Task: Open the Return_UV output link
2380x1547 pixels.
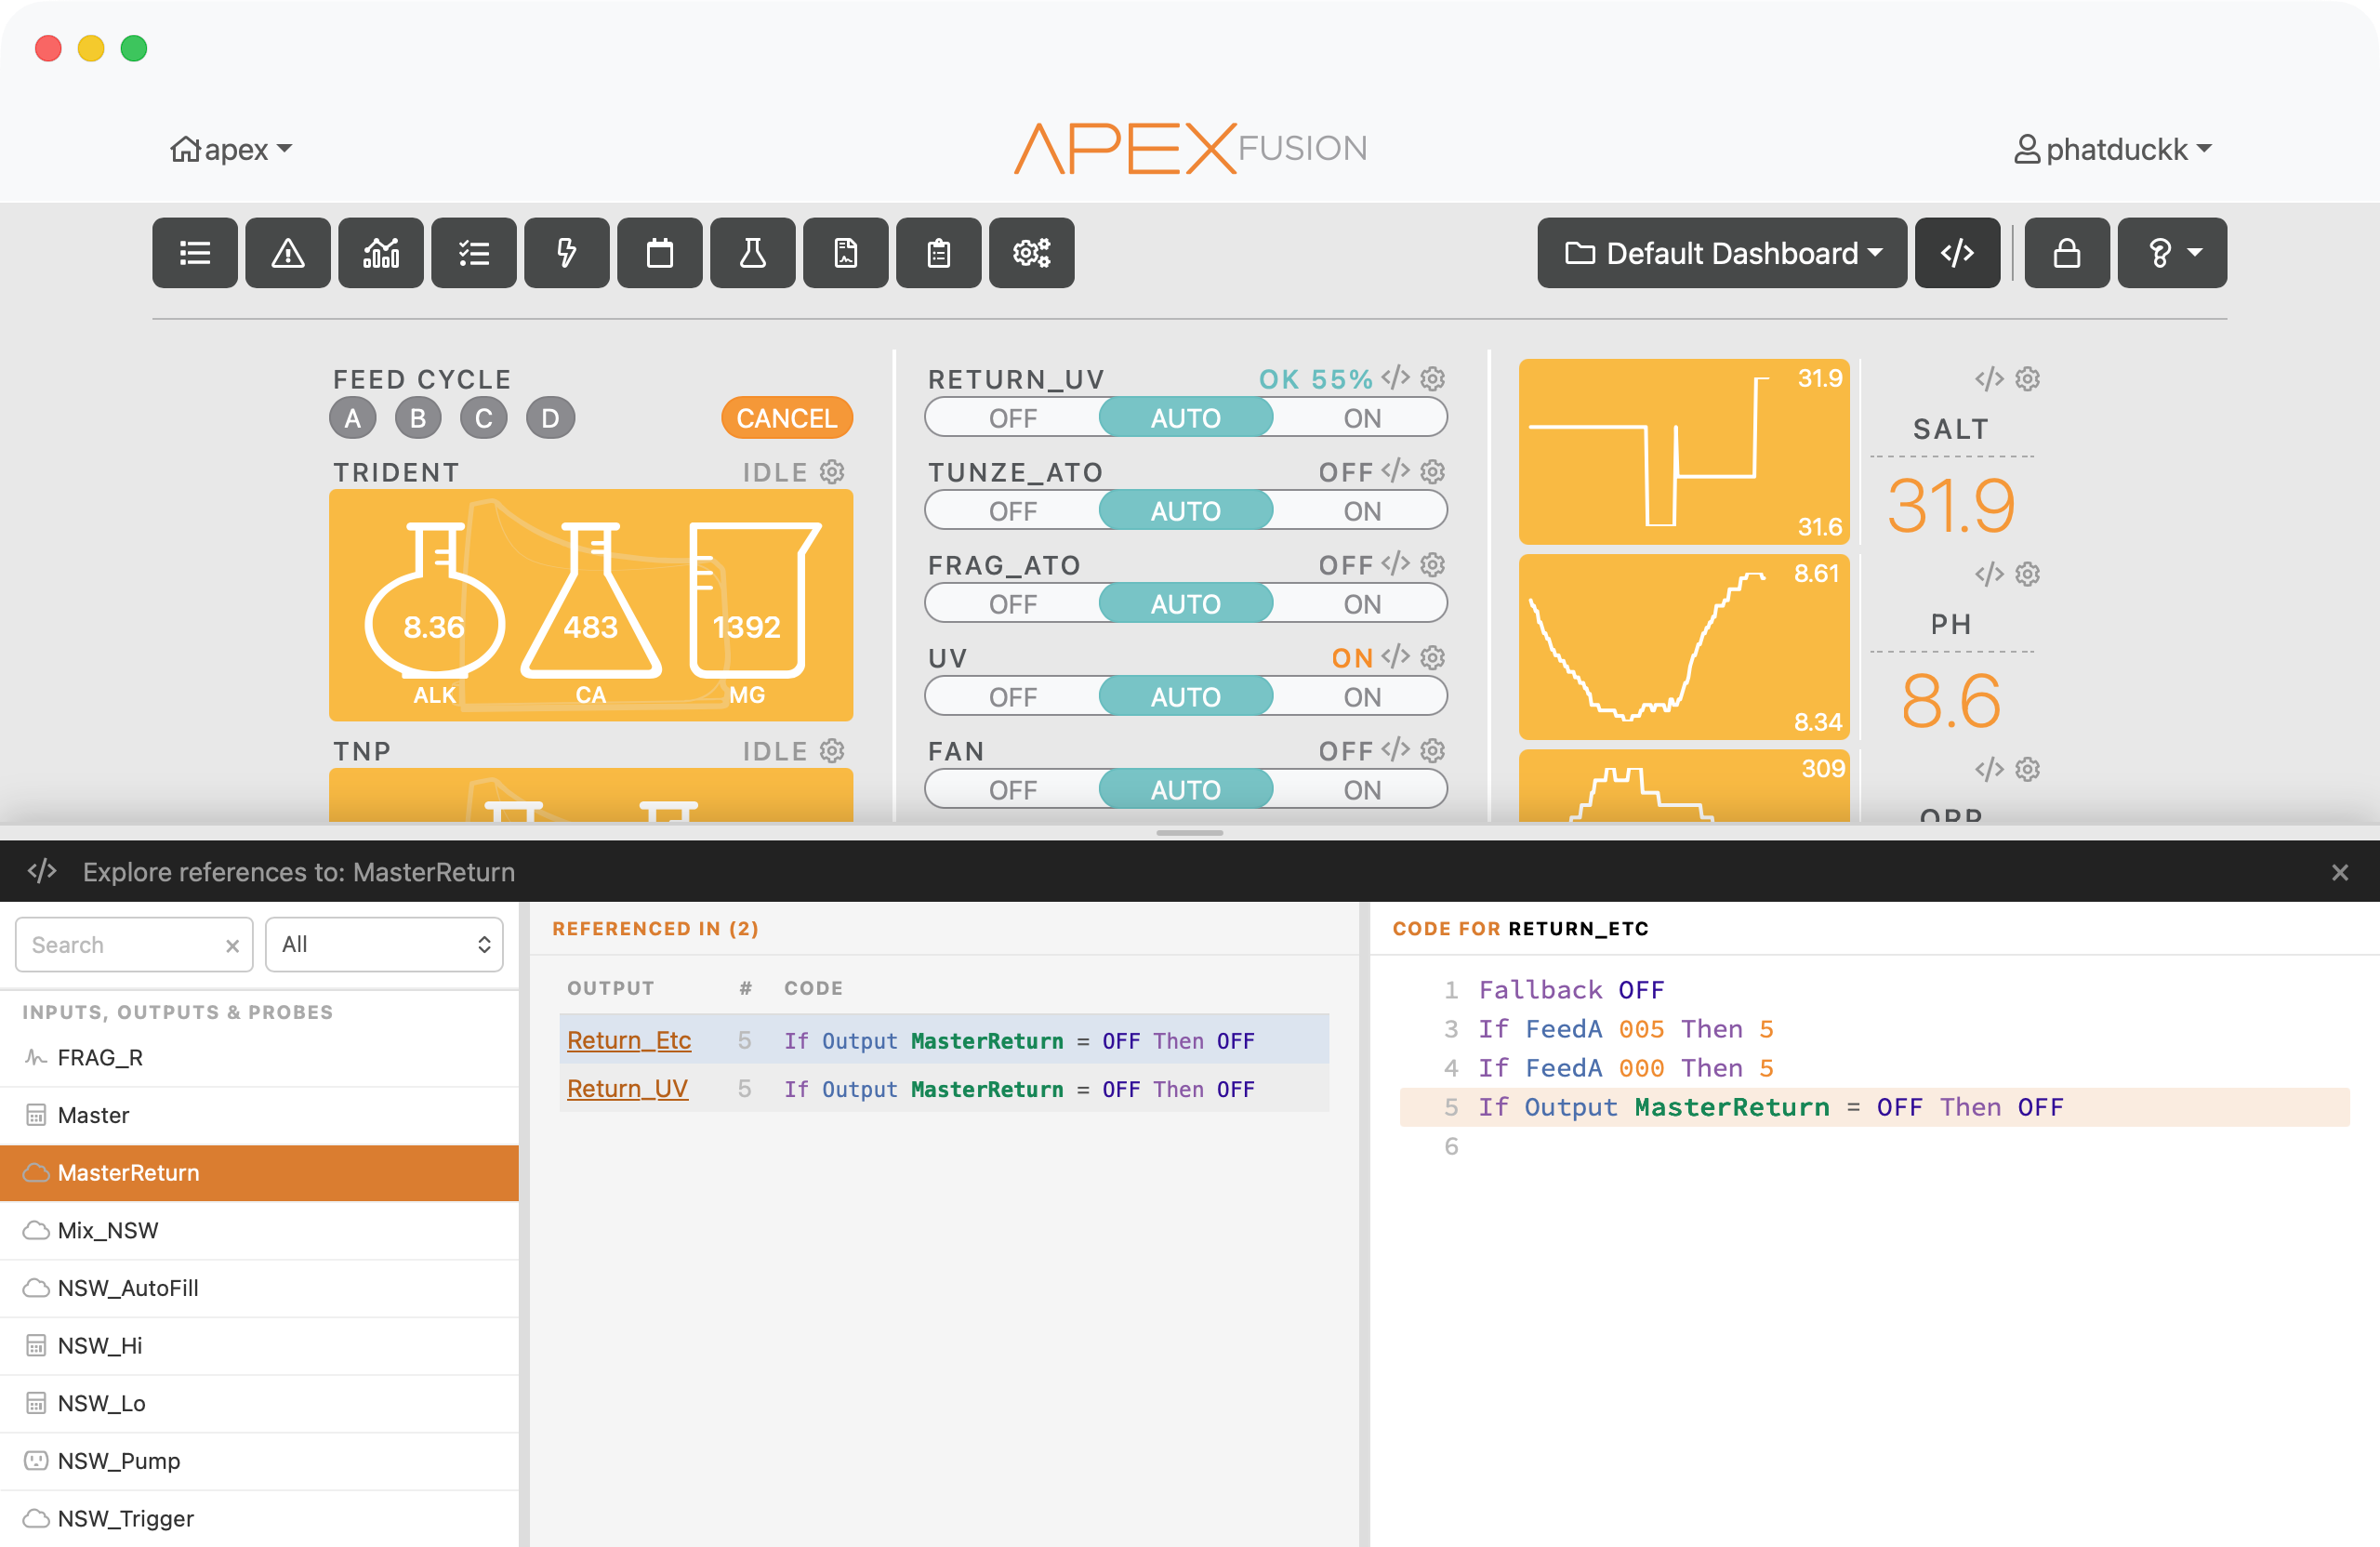Action: [627, 1088]
